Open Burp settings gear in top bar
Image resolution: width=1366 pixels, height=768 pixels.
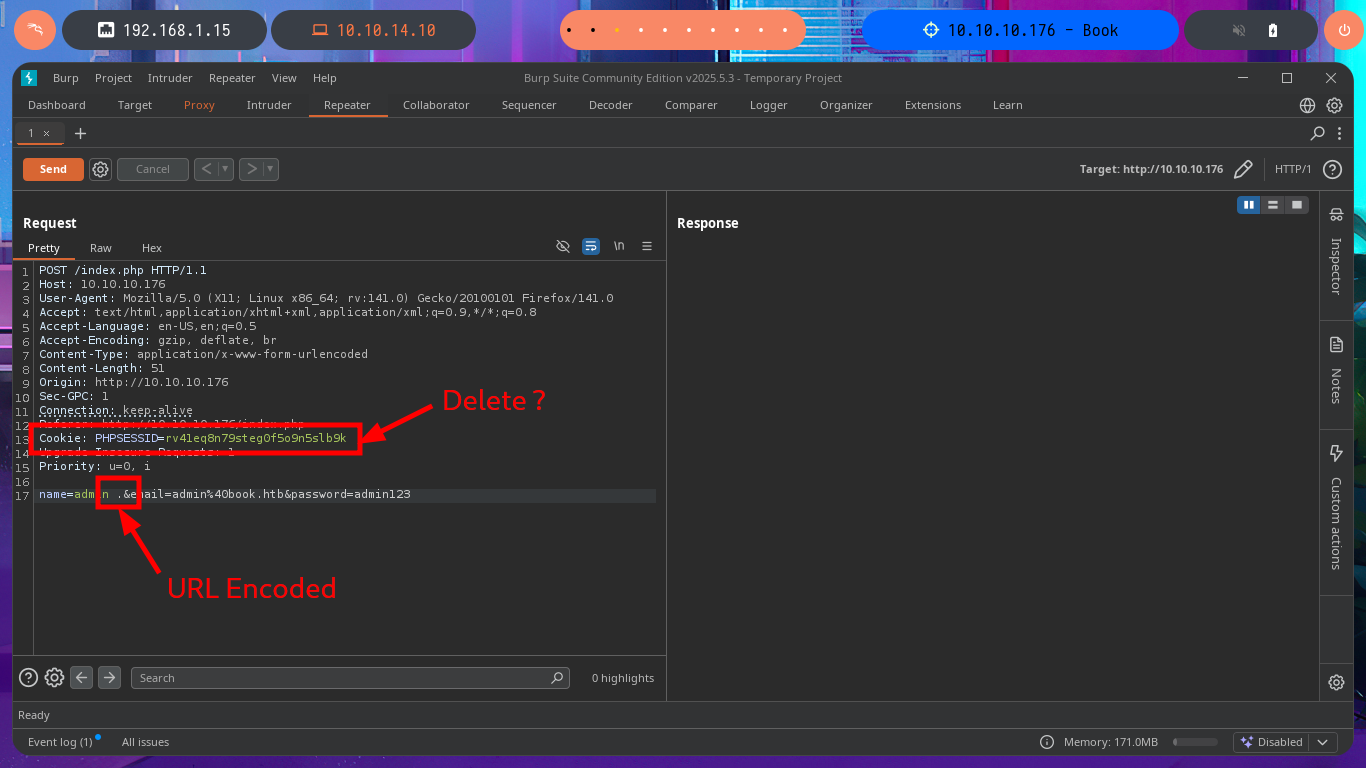pos(1334,105)
